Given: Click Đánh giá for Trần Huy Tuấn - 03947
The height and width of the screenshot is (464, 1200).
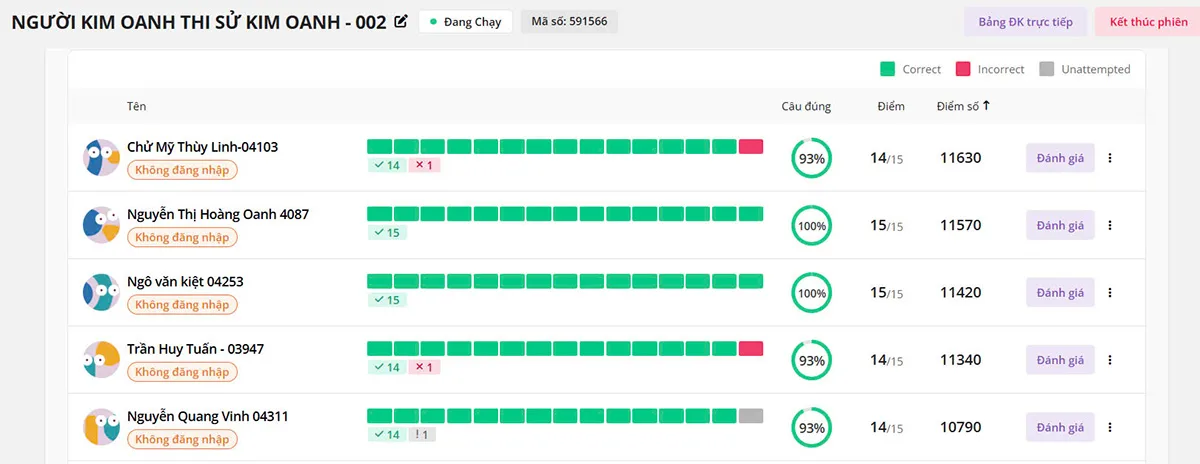Looking at the screenshot, I should tap(1060, 360).
